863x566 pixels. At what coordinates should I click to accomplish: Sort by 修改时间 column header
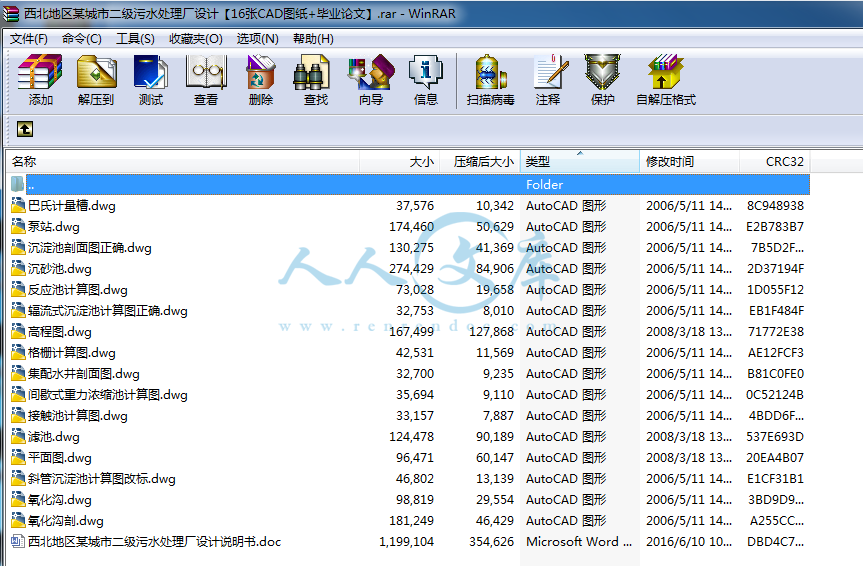pyautogui.click(x=689, y=161)
